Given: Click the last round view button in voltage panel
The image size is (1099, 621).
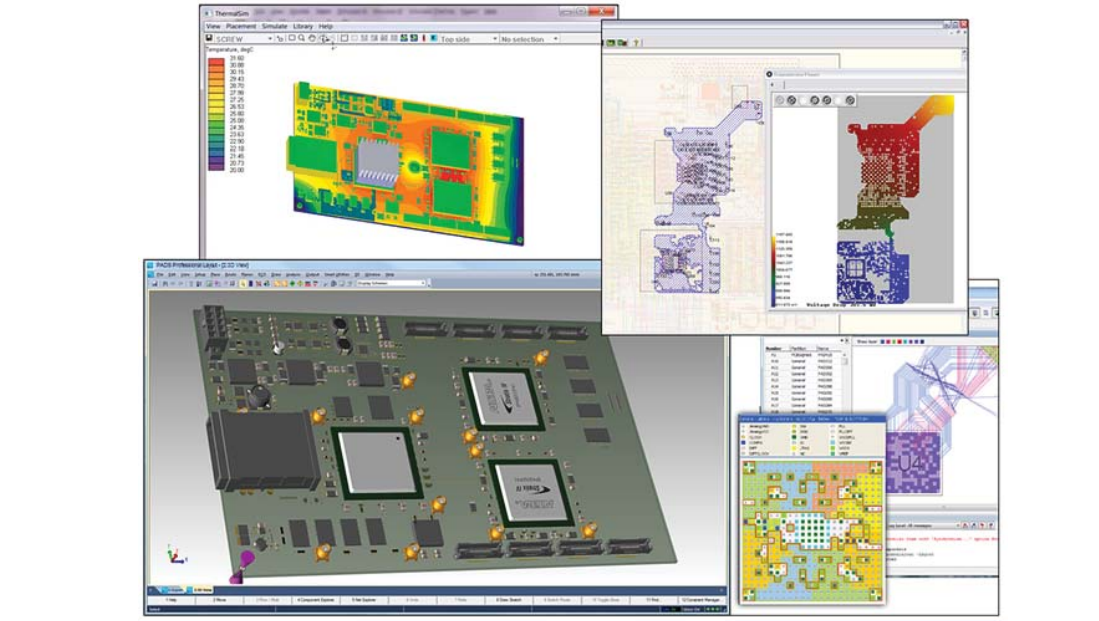Looking at the screenshot, I should click(x=849, y=100).
